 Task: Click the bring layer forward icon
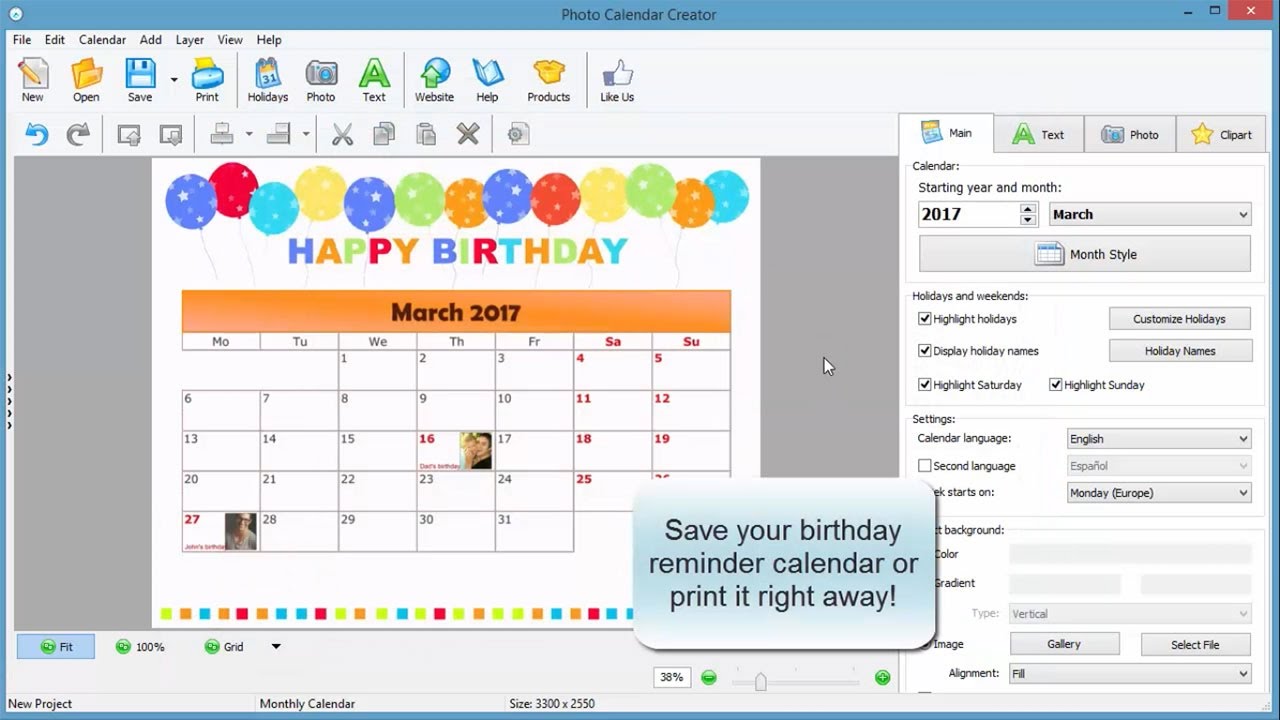point(129,134)
